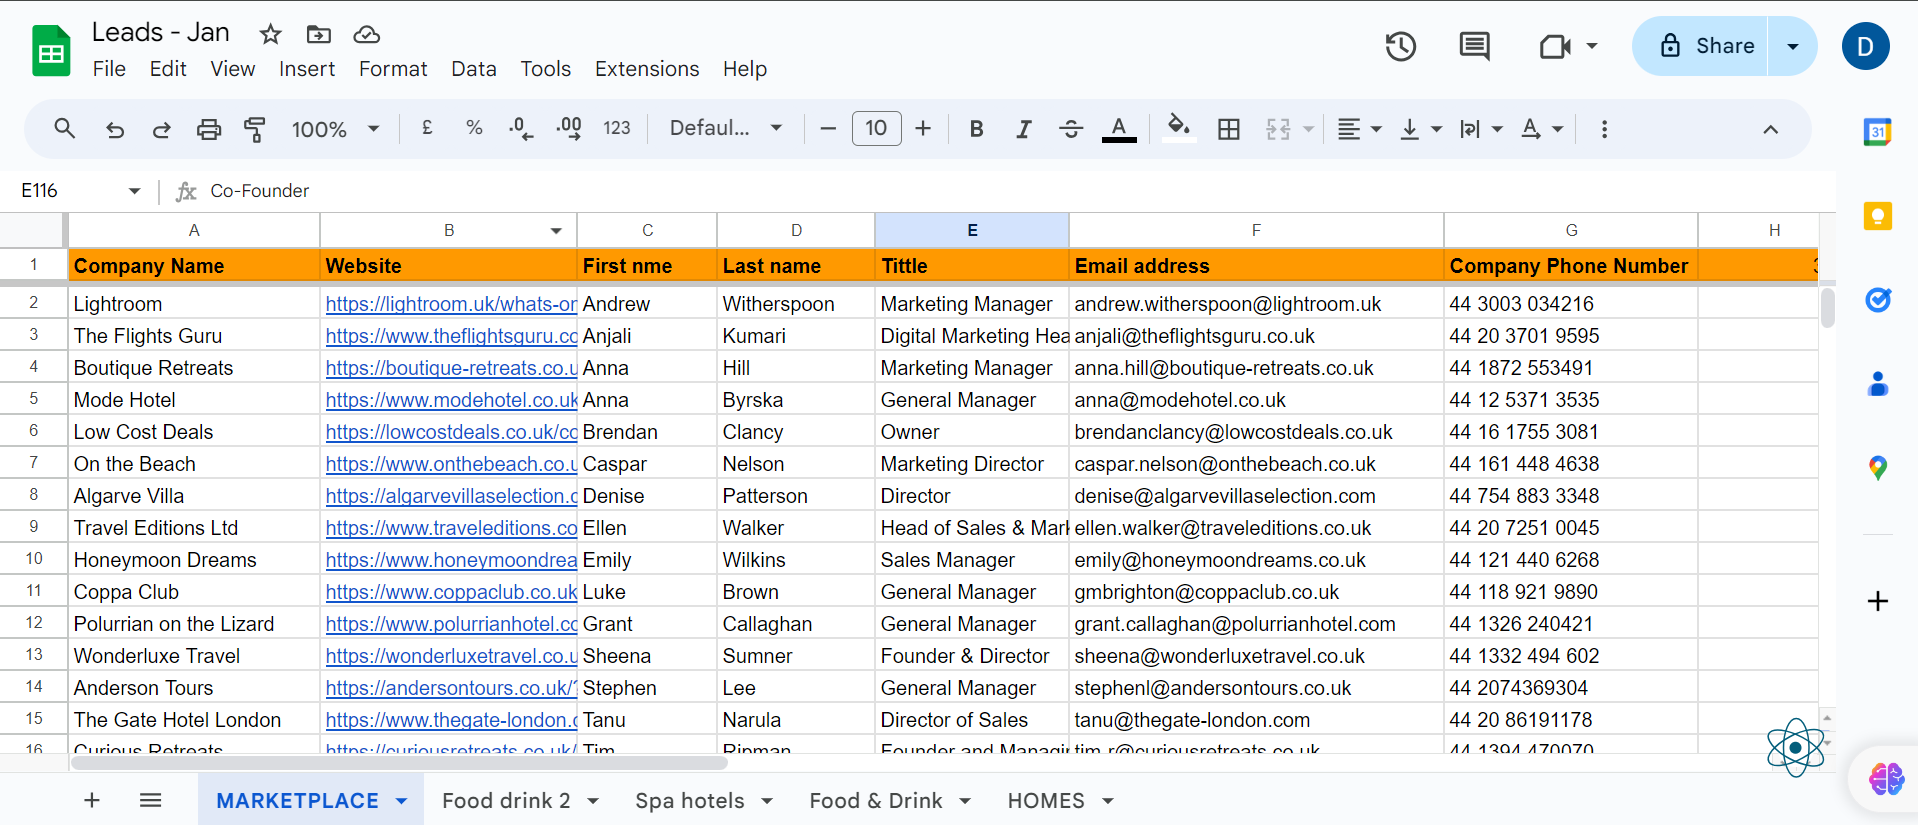Move the document with folder icon
The width and height of the screenshot is (1918, 825).
pyautogui.click(x=318, y=35)
